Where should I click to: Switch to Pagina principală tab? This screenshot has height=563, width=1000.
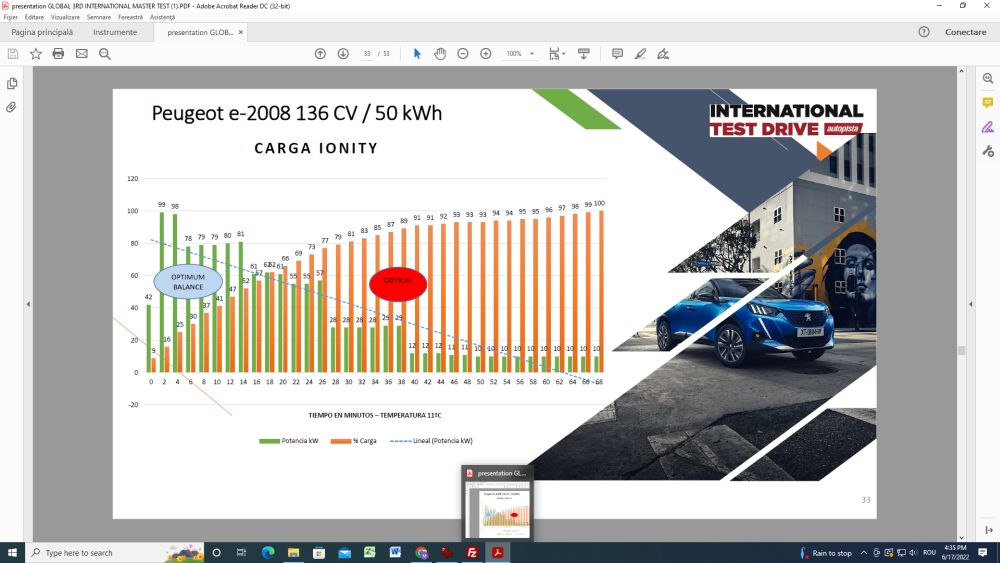click(x=42, y=32)
